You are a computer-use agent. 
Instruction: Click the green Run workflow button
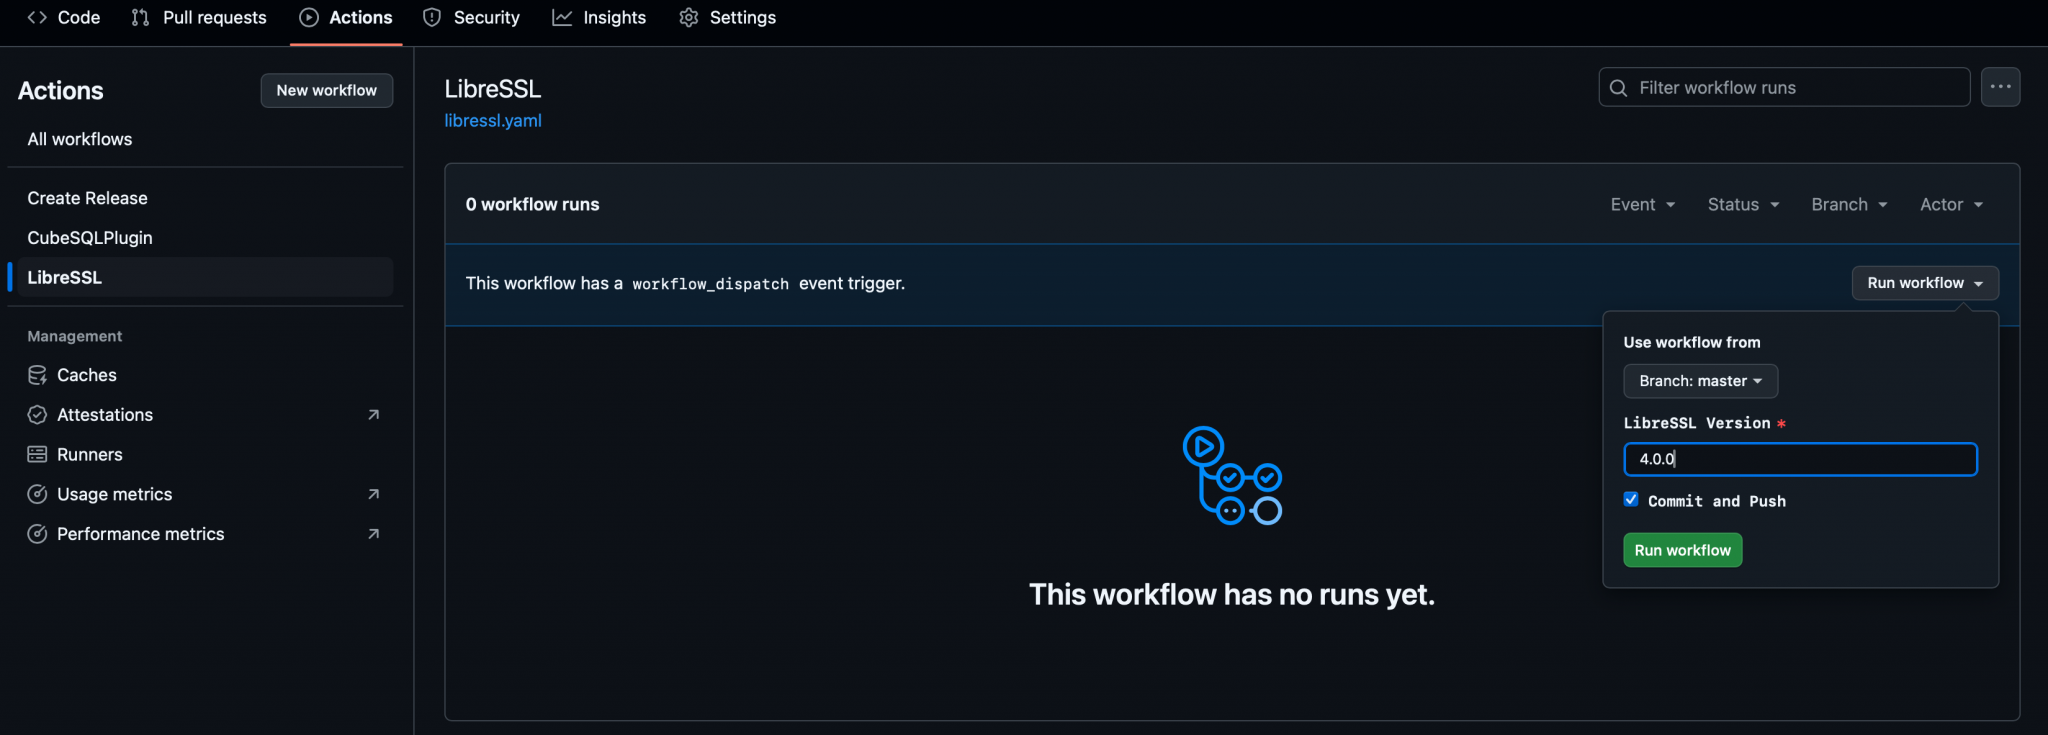[1682, 550]
